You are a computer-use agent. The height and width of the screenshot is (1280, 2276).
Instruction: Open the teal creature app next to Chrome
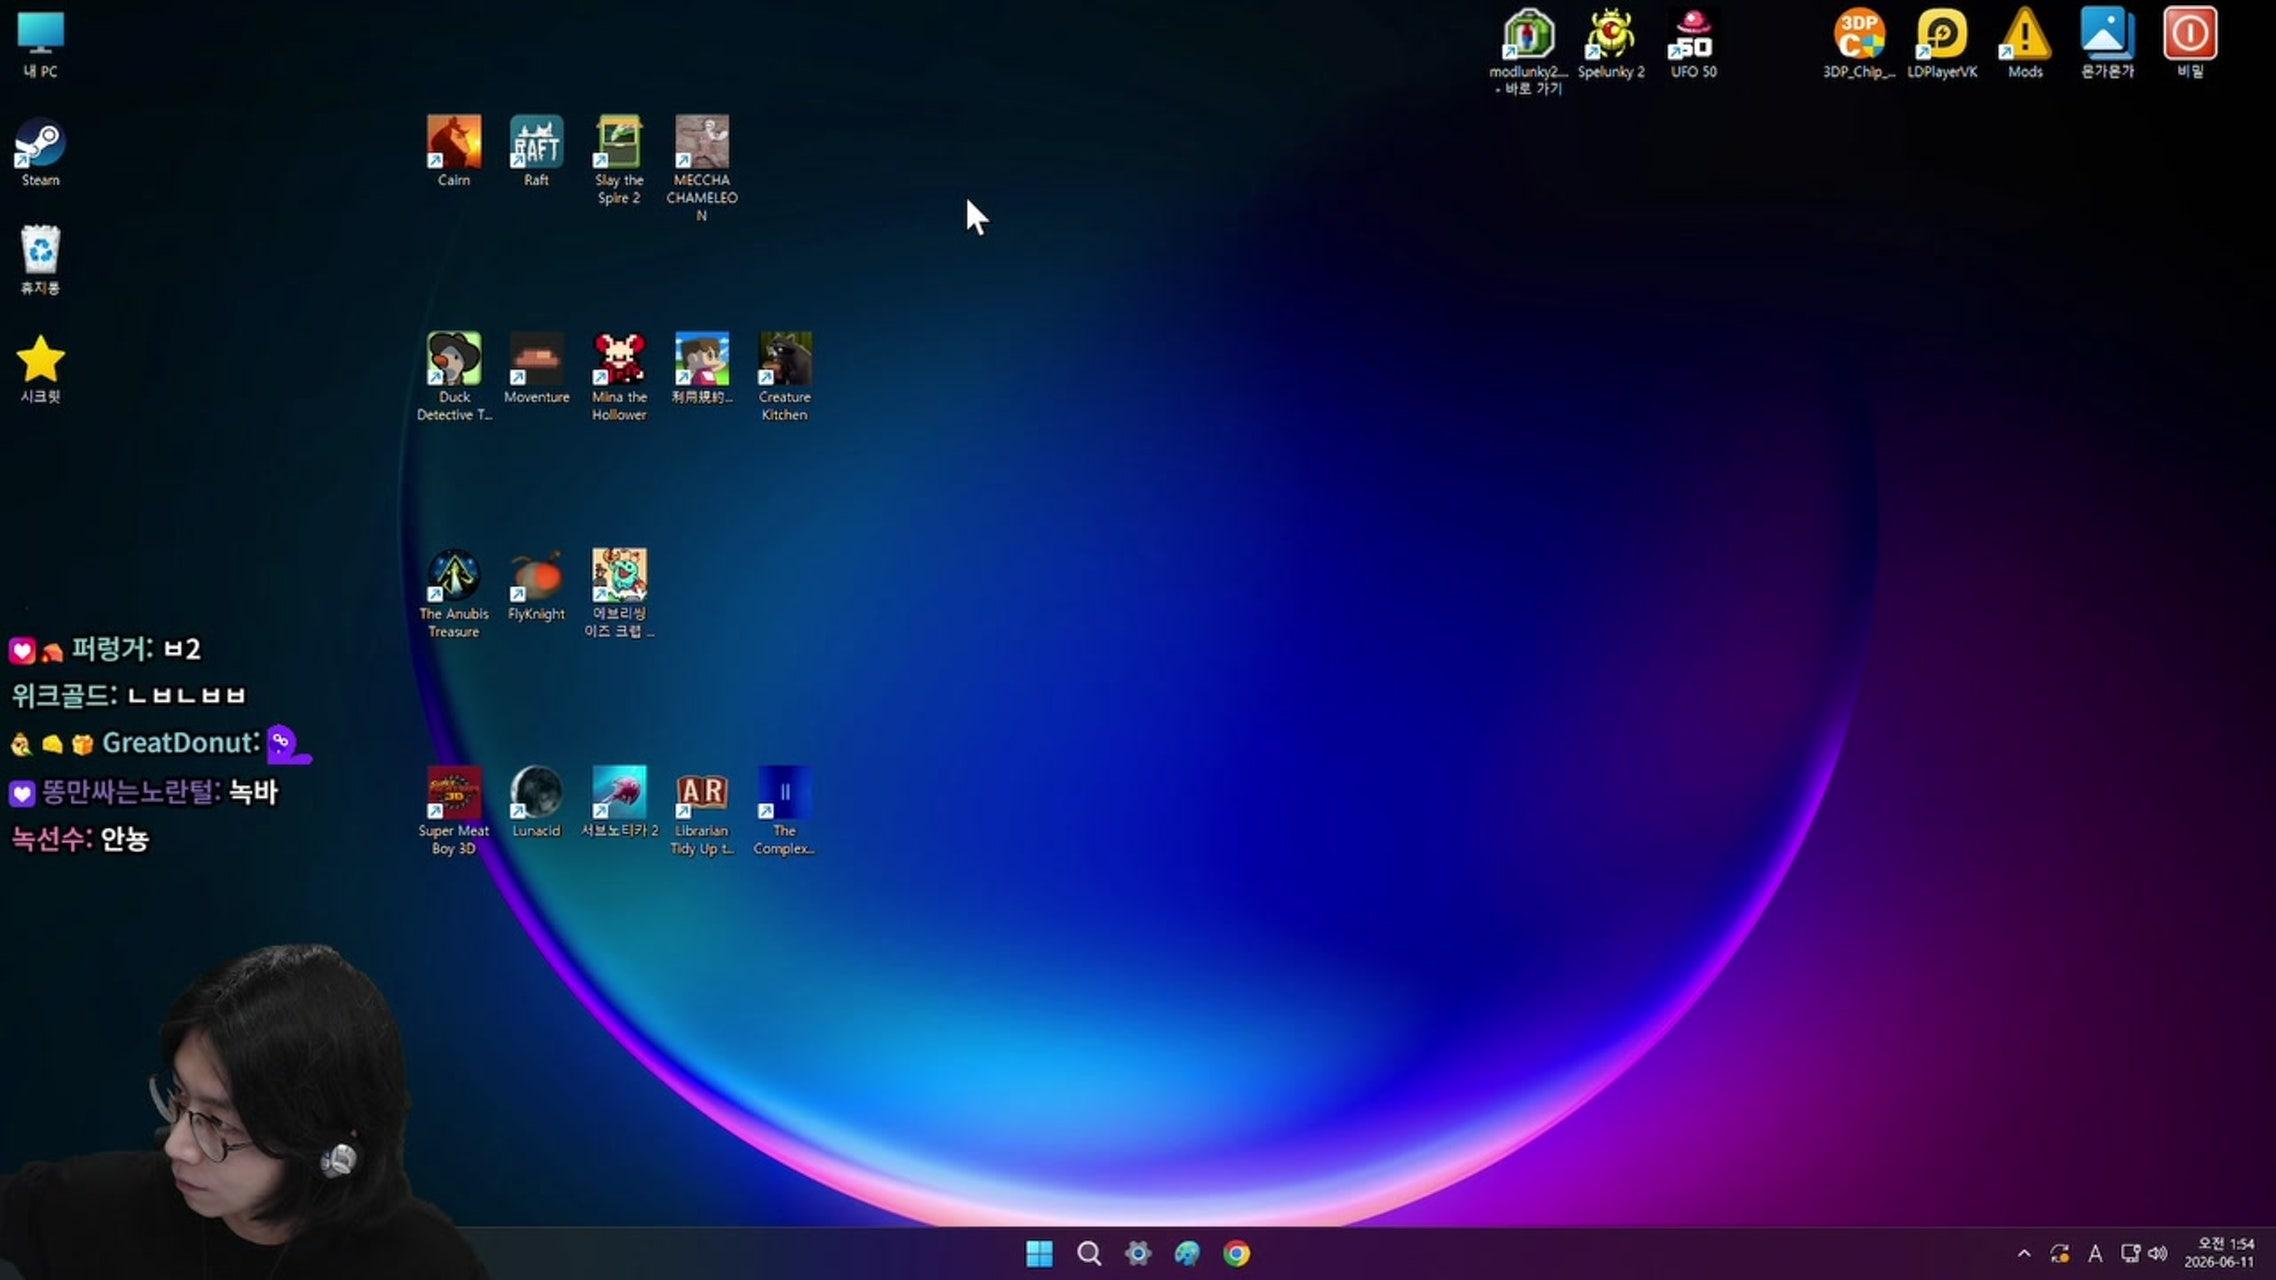tap(1187, 1253)
